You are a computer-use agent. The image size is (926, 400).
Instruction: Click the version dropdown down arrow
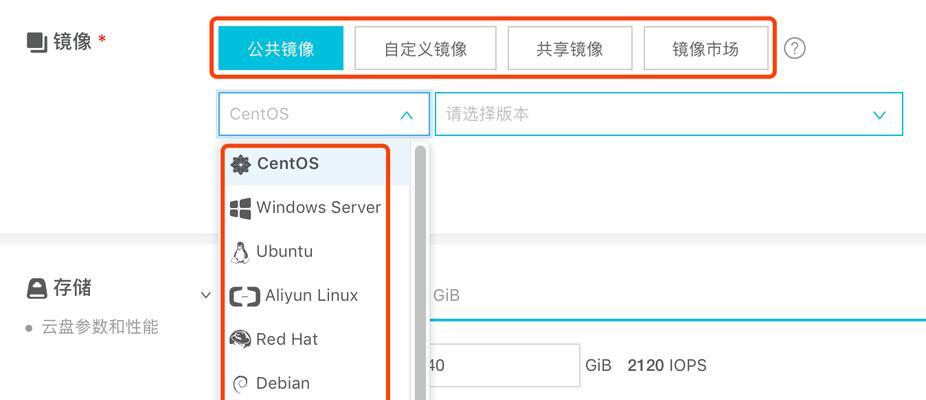point(879,115)
